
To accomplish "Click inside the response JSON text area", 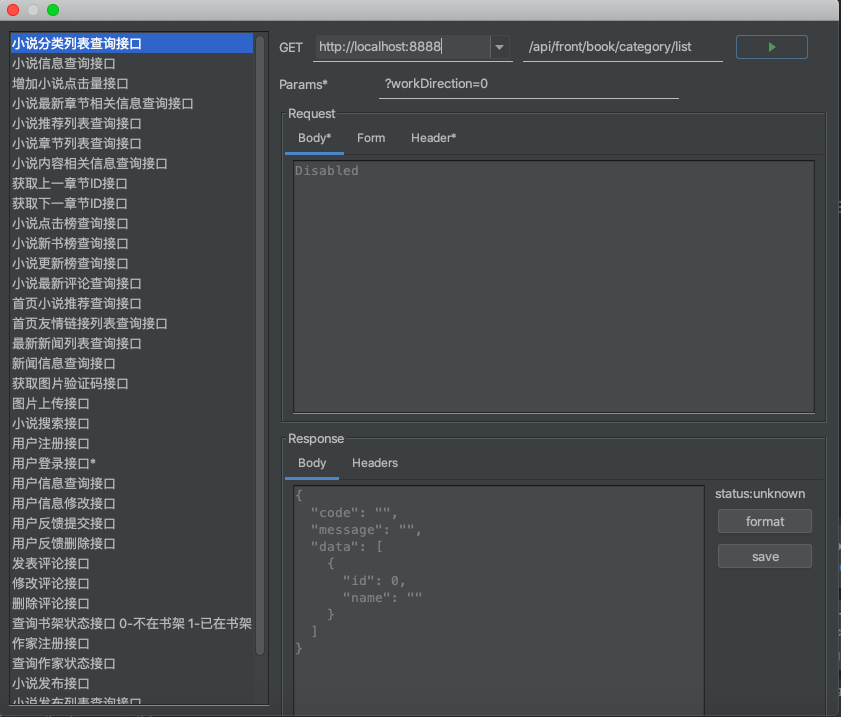I will pyautogui.click(x=498, y=600).
